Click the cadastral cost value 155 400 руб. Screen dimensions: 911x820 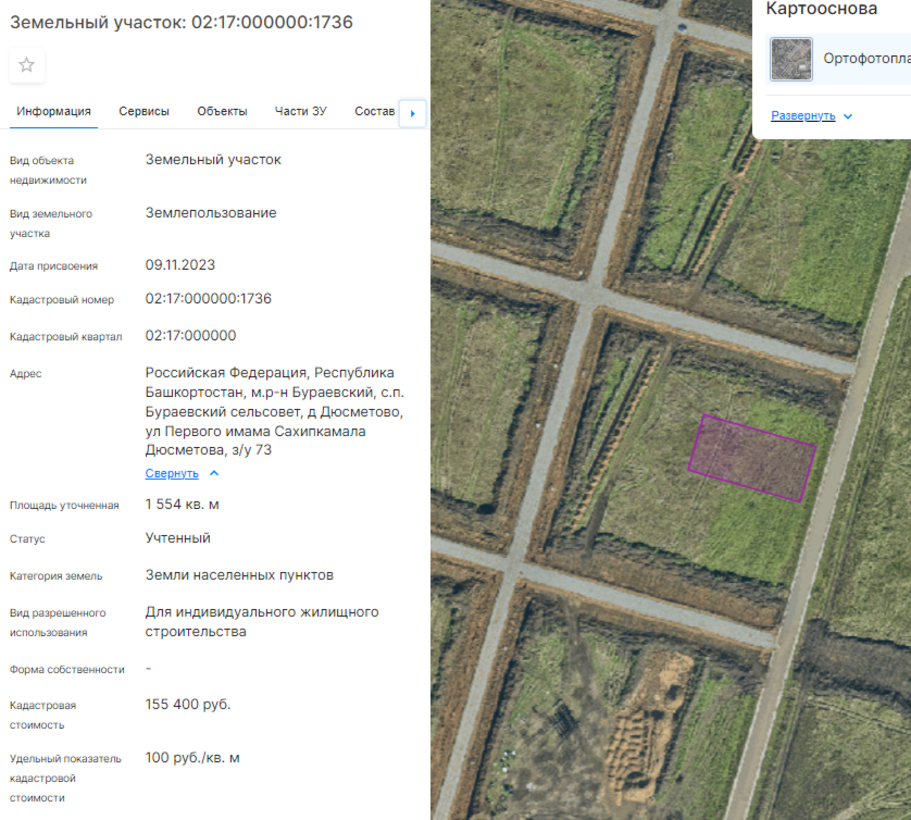[188, 704]
